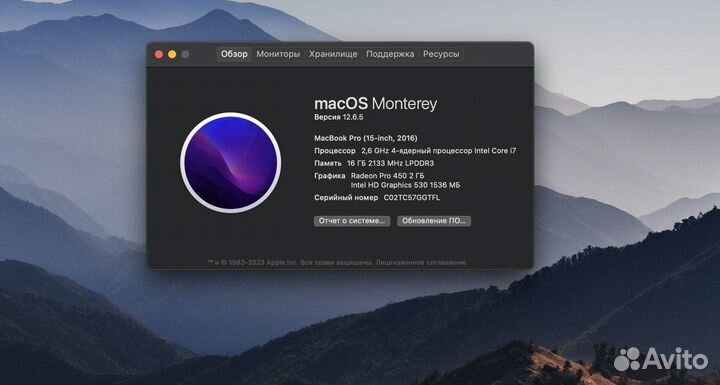Click Intel HD Graphics 530 1536 МБ text

point(405,185)
